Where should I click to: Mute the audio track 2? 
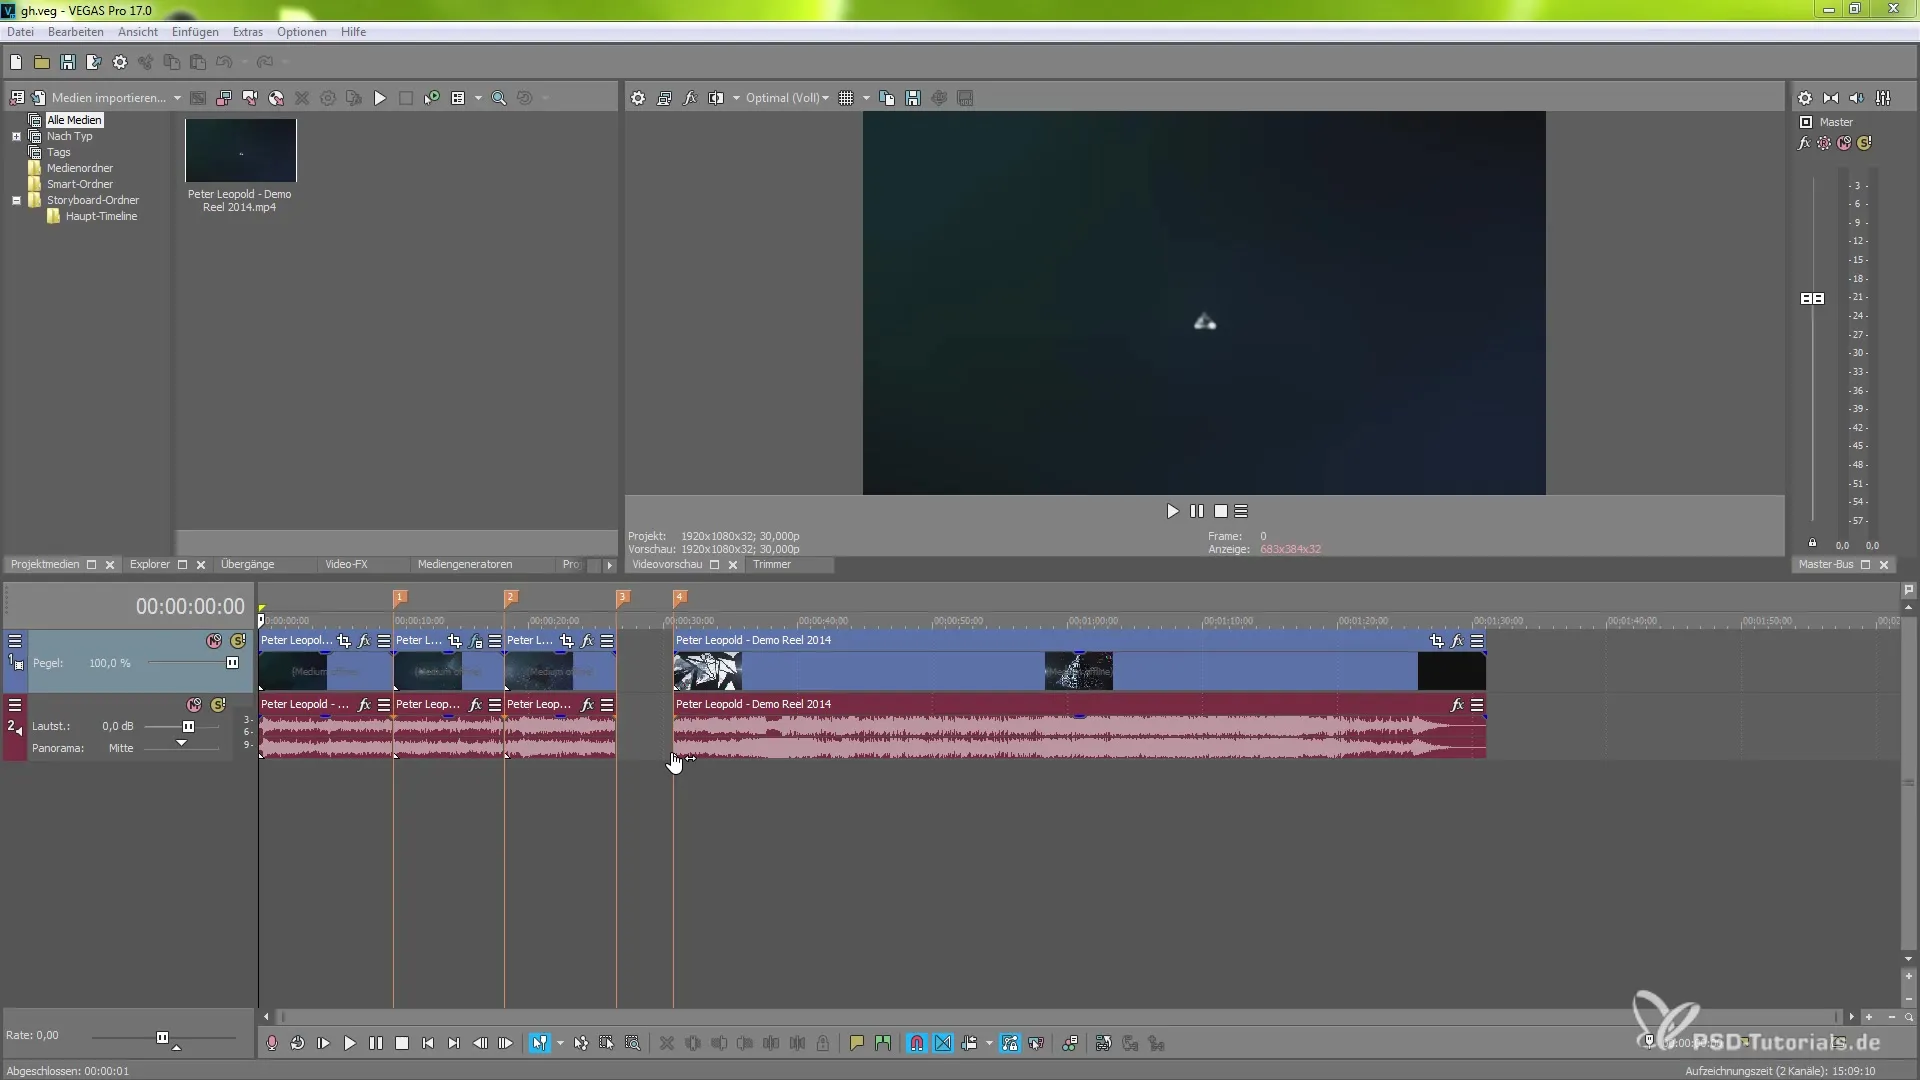pyautogui.click(x=194, y=705)
